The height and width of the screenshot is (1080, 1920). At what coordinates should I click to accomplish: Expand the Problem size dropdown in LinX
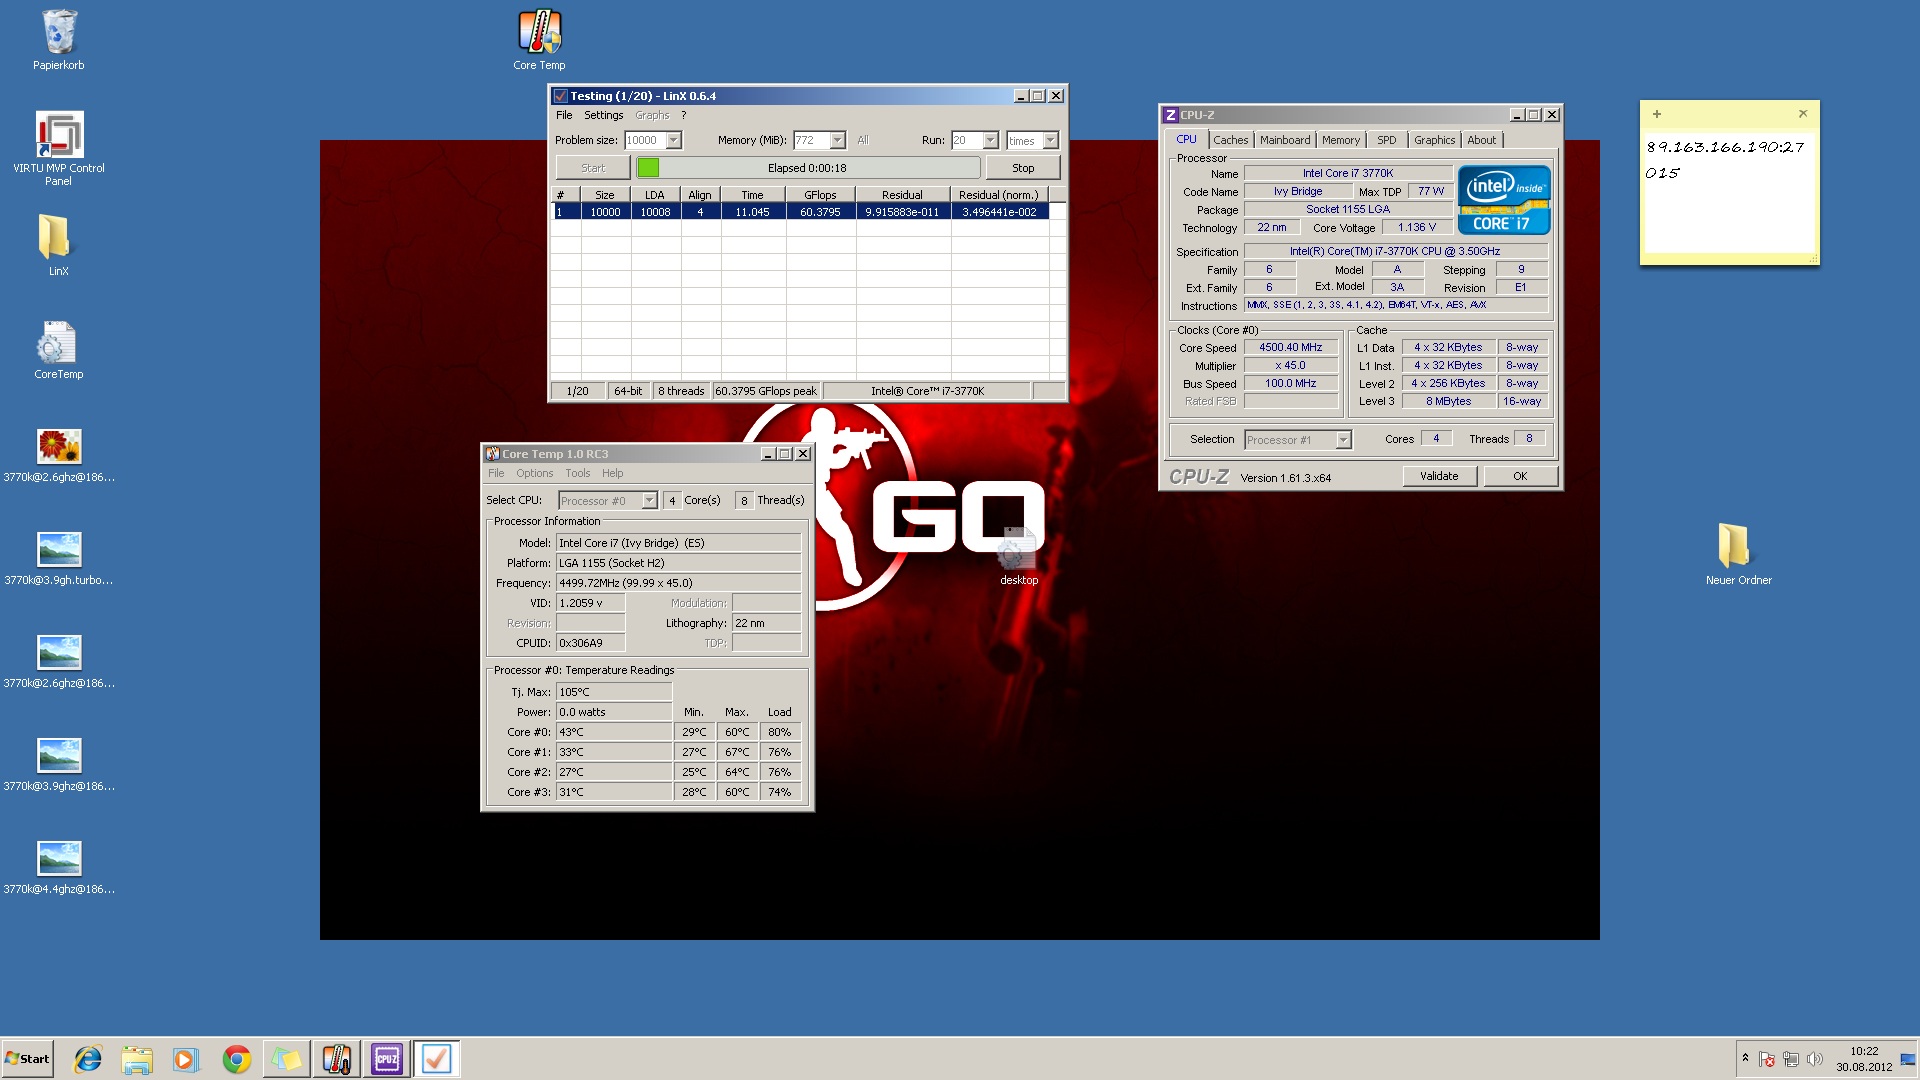pyautogui.click(x=673, y=141)
